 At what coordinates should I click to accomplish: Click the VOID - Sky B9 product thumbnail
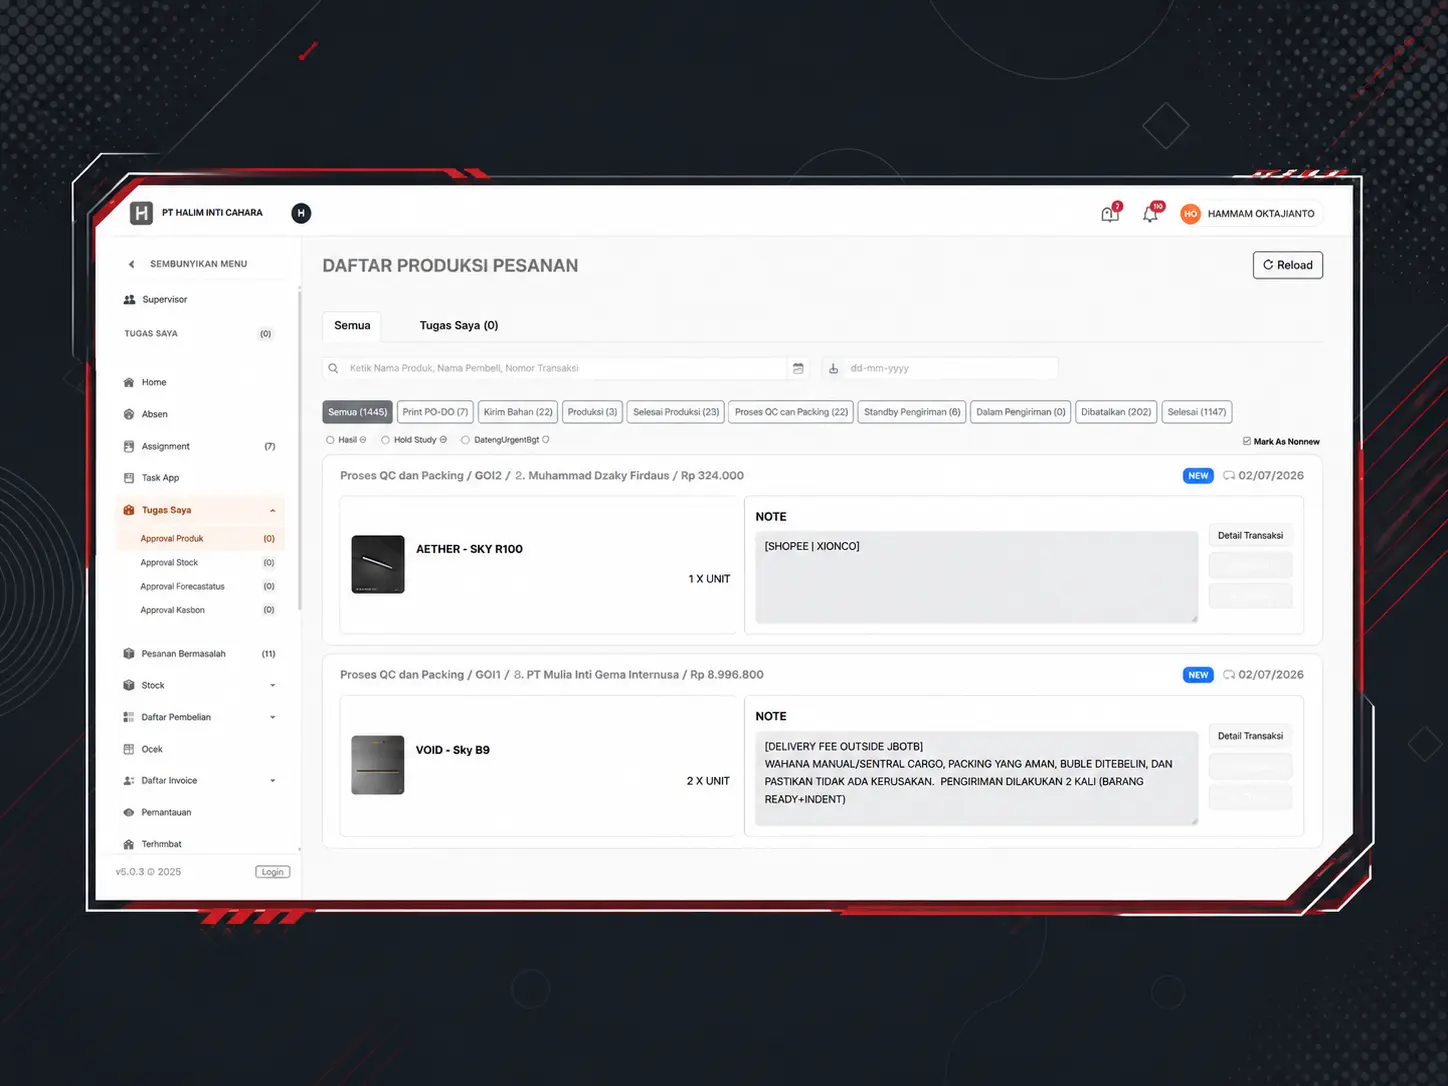coord(378,765)
